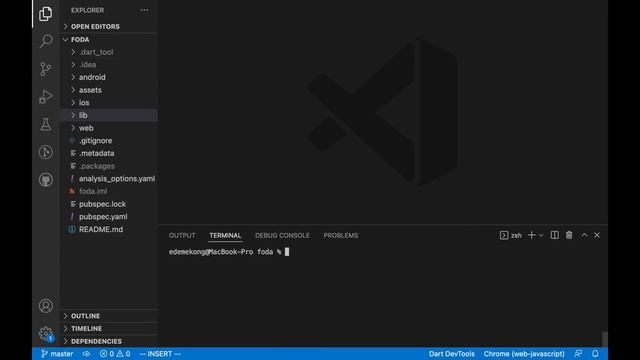Open the Source Control view icon

point(46,69)
